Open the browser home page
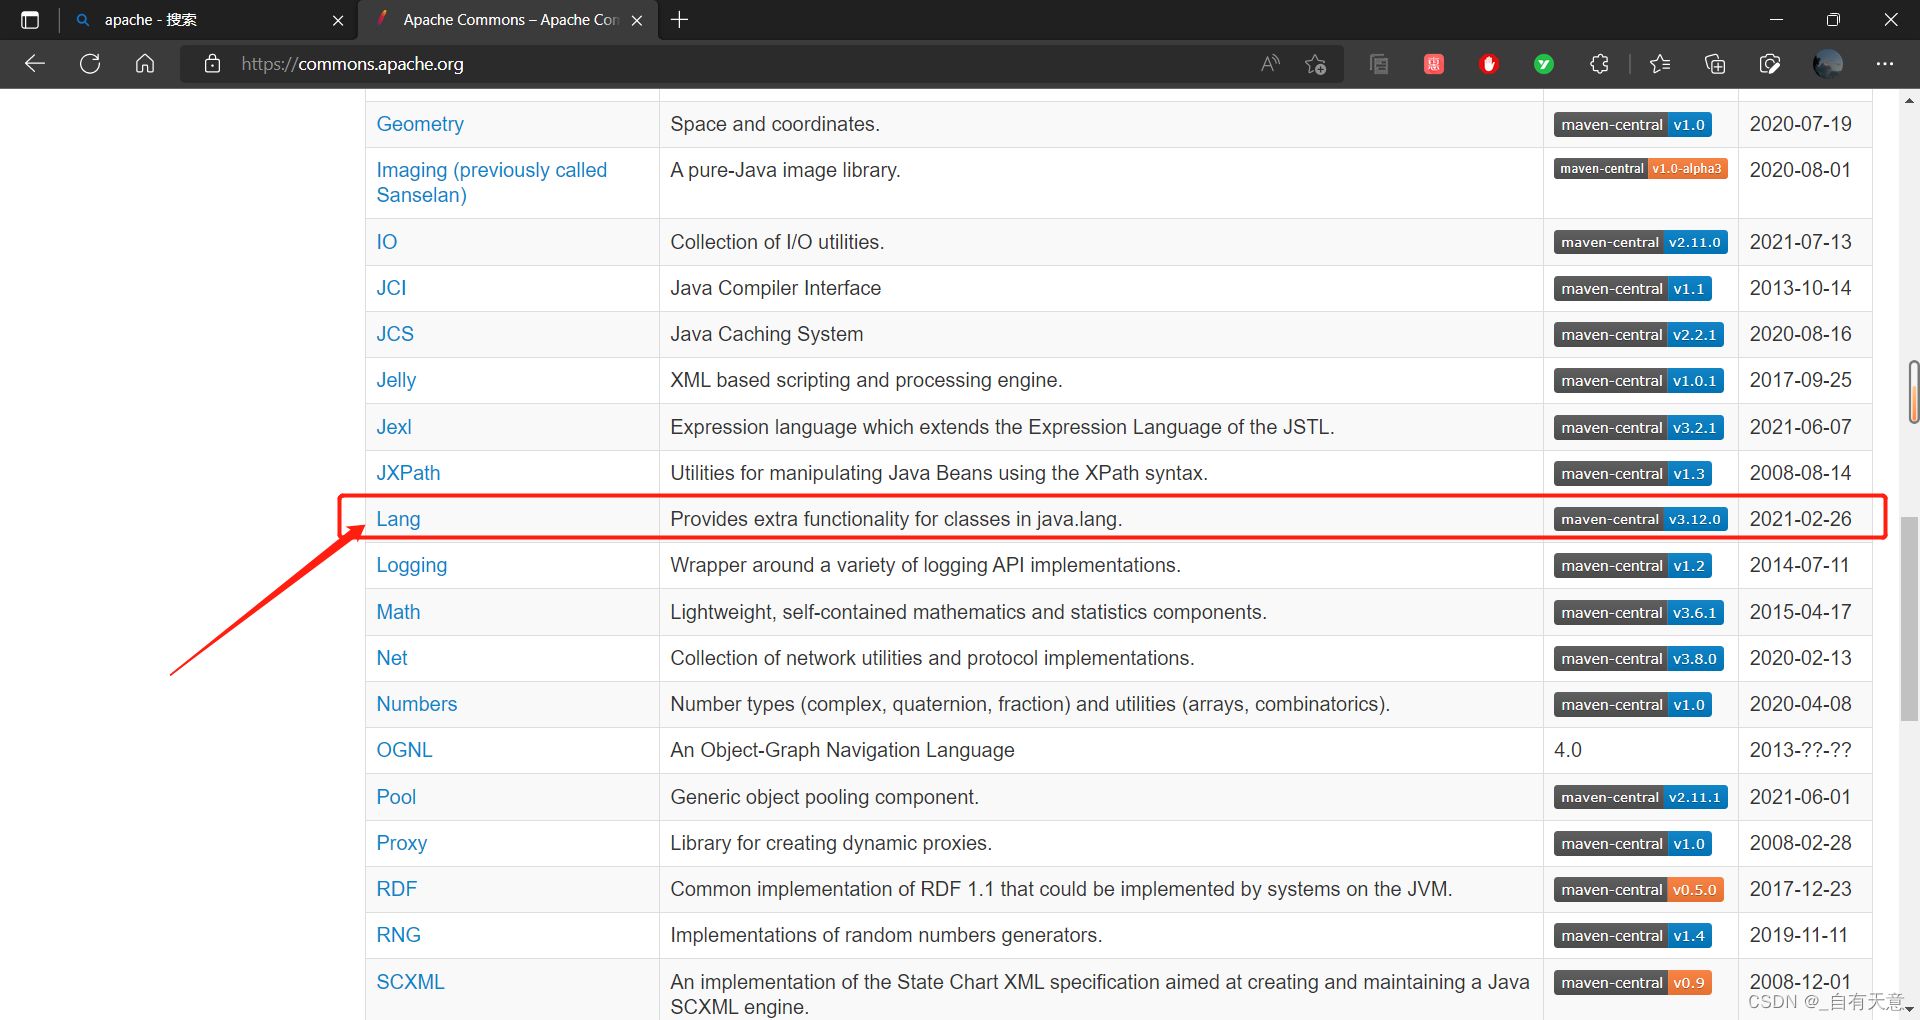1920x1020 pixels. coord(145,64)
